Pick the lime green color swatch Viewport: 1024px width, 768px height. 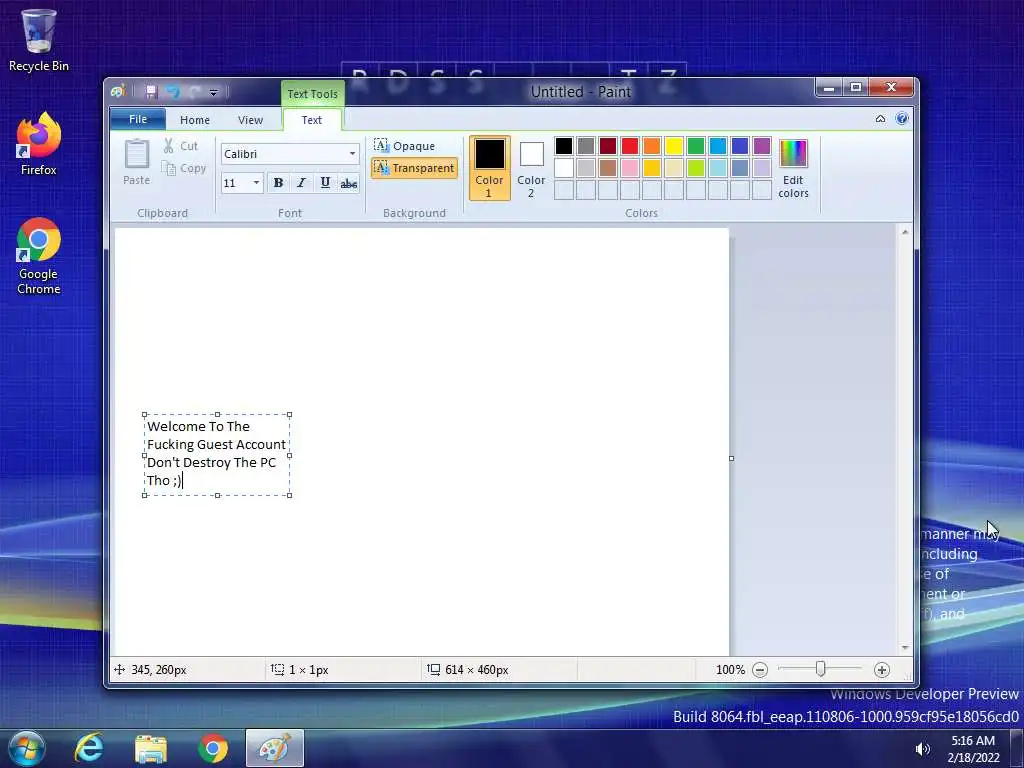696,168
